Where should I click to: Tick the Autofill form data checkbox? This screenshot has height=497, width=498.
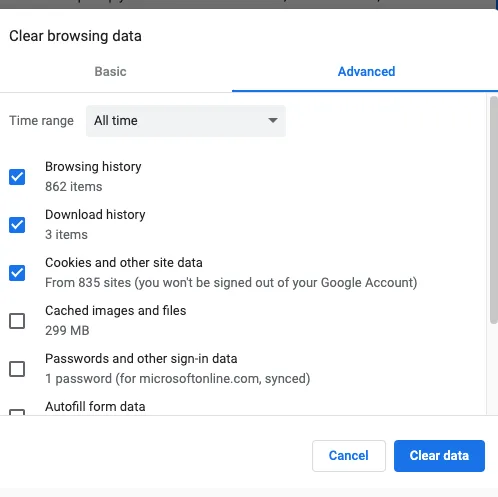17,412
